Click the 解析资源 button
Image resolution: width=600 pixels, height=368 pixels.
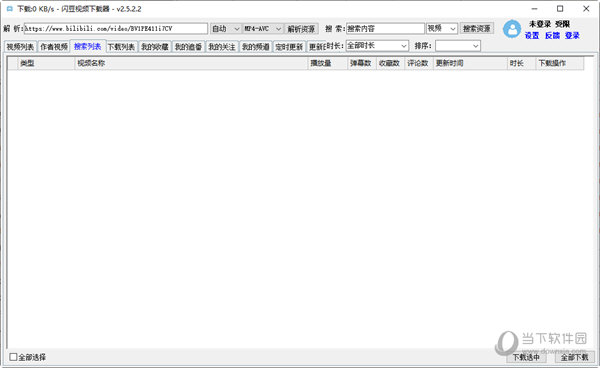(301, 29)
